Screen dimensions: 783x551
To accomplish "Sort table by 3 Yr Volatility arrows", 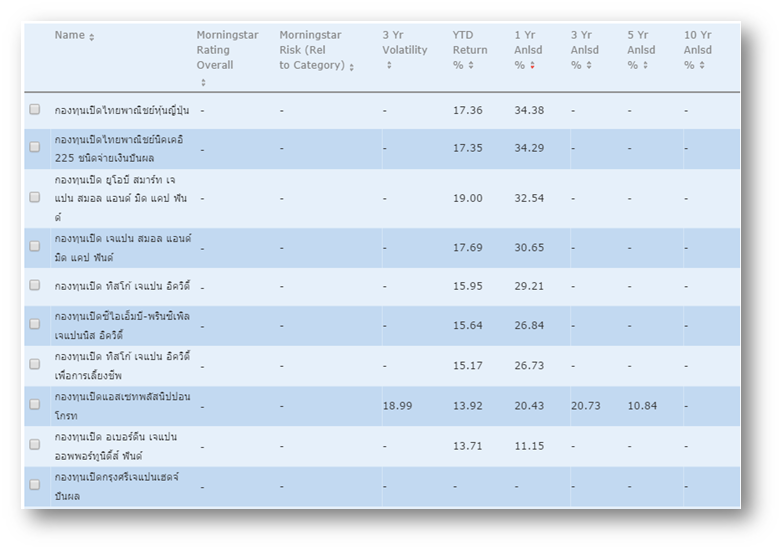I will tap(388, 66).
